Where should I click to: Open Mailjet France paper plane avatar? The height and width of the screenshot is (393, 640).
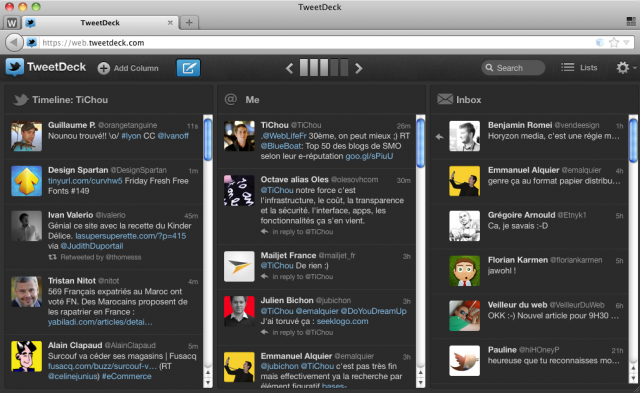point(239,266)
